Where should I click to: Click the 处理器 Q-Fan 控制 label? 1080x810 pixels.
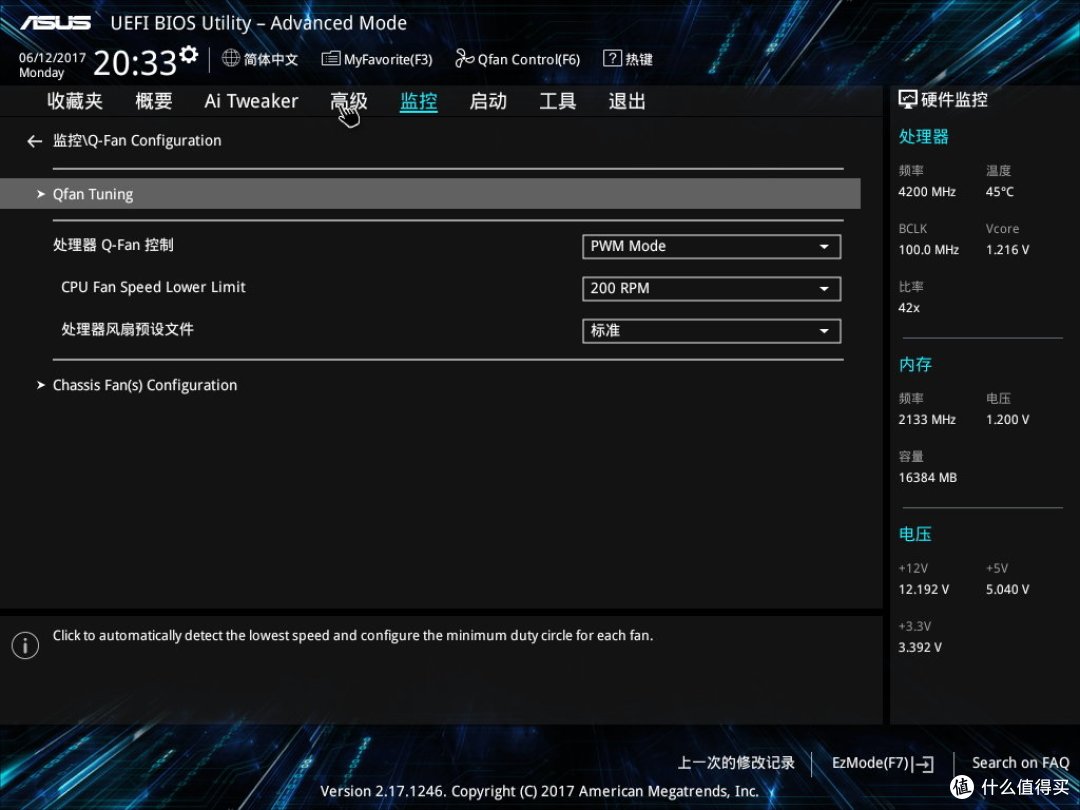click(x=113, y=245)
